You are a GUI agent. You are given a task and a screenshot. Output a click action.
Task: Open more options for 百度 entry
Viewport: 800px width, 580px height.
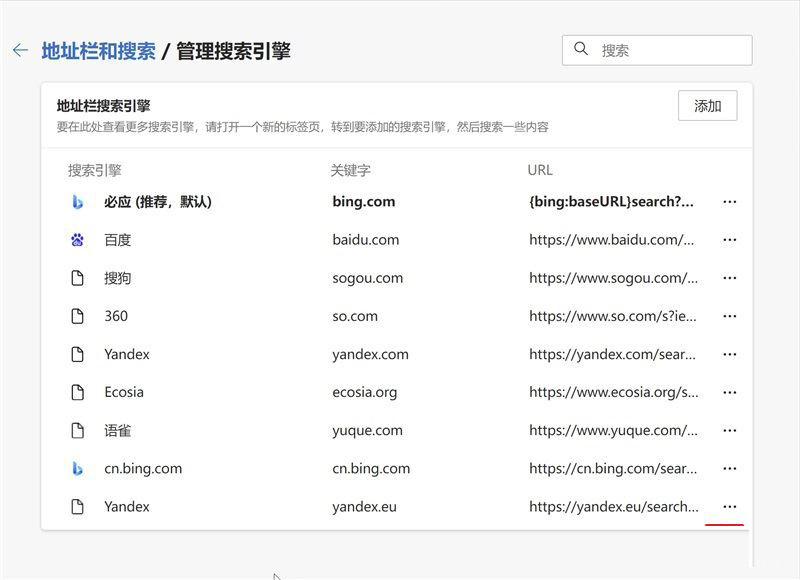(729, 239)
